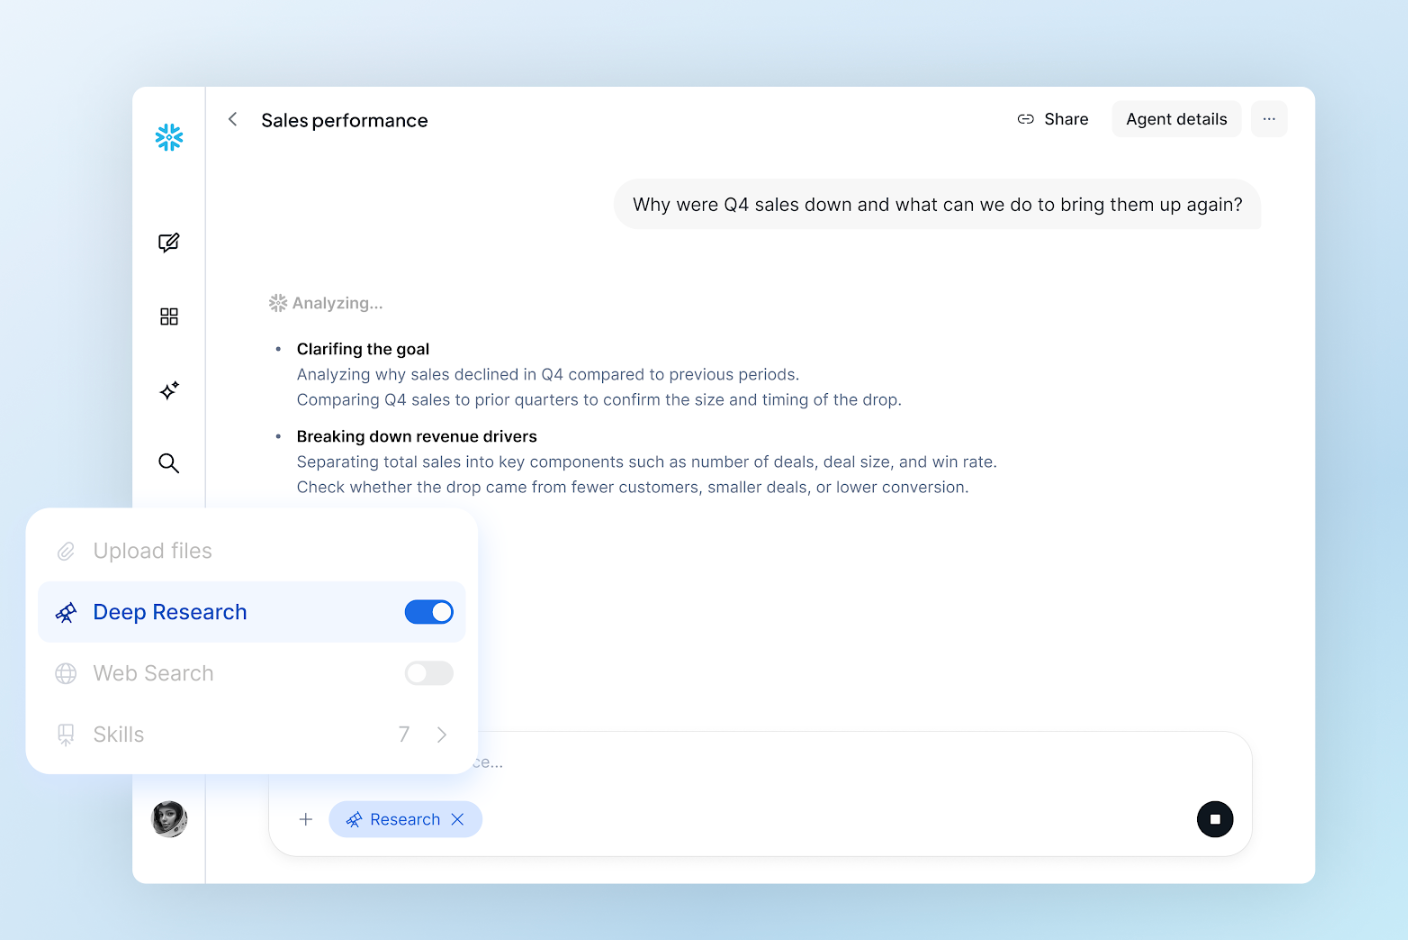Screen dimensions: 1408x940
Task: Open Agent details
Action: tap(1176, 119)
